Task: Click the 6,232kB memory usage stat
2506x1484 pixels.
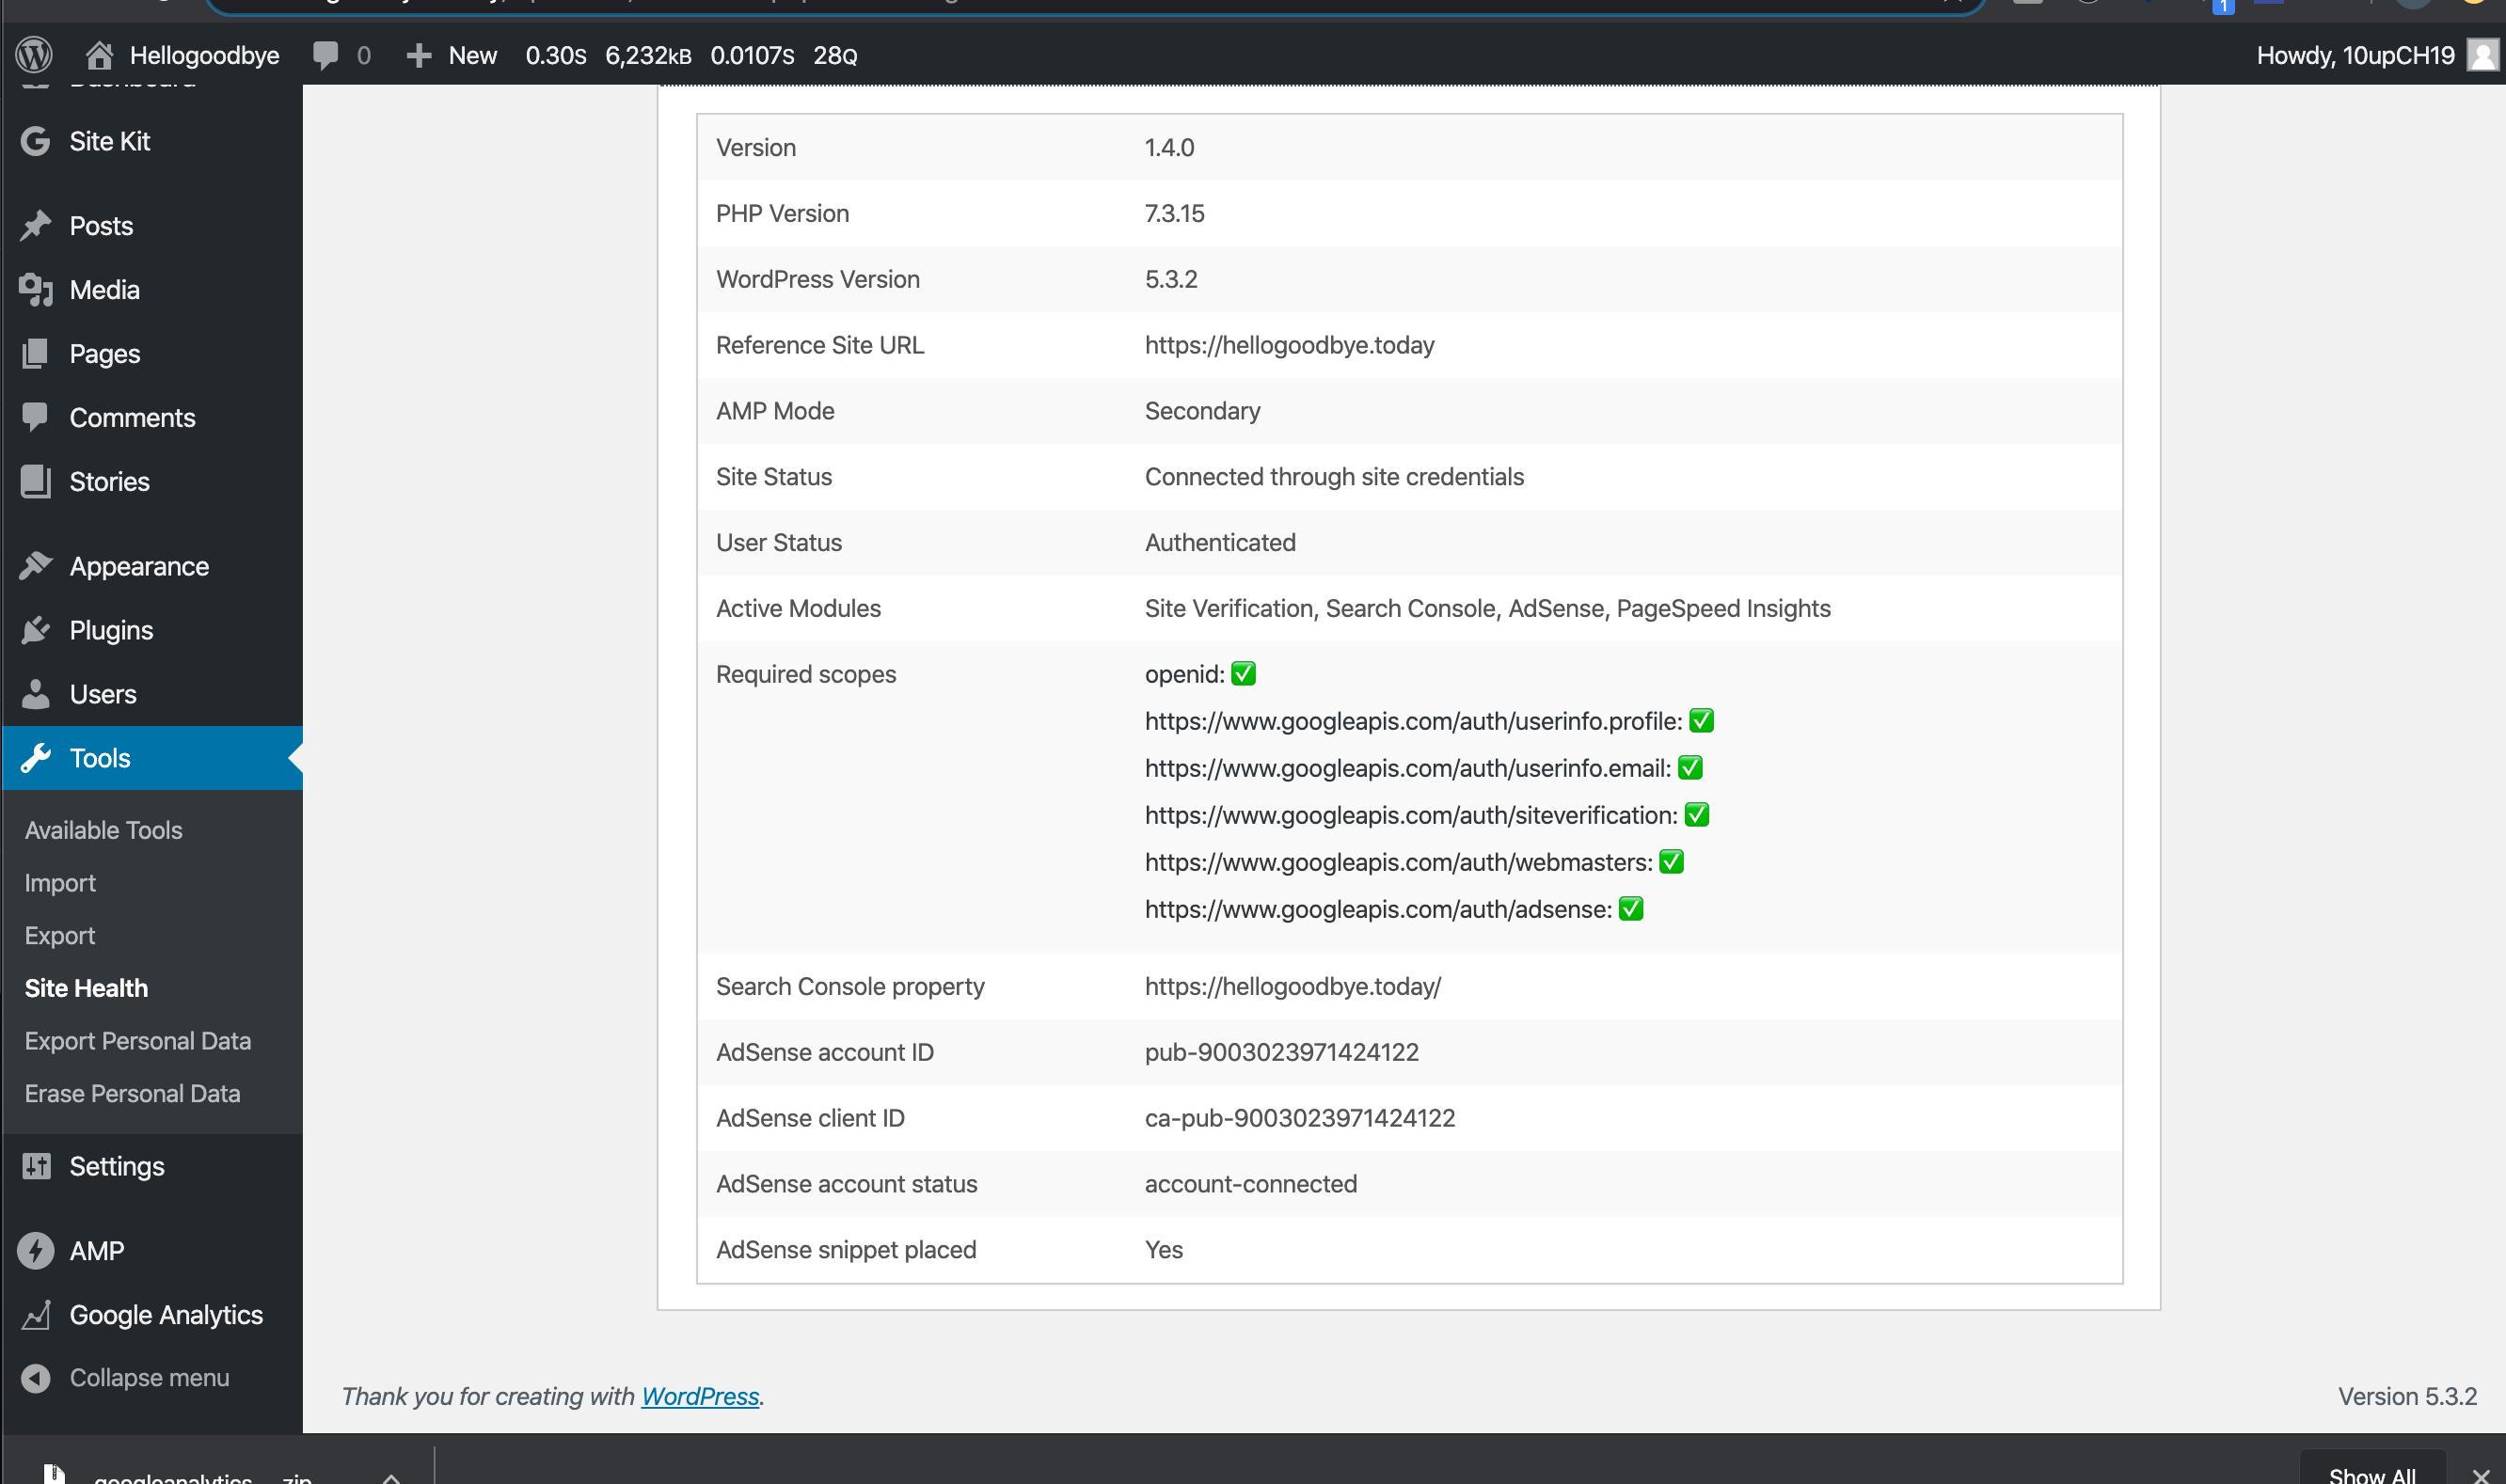Action: [648, 55]
